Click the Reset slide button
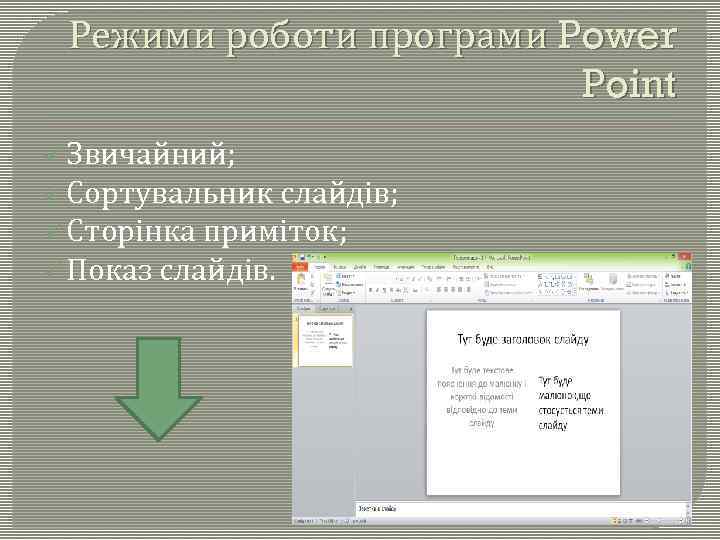Viewport: 720px width, 540px height. point(351,285)
